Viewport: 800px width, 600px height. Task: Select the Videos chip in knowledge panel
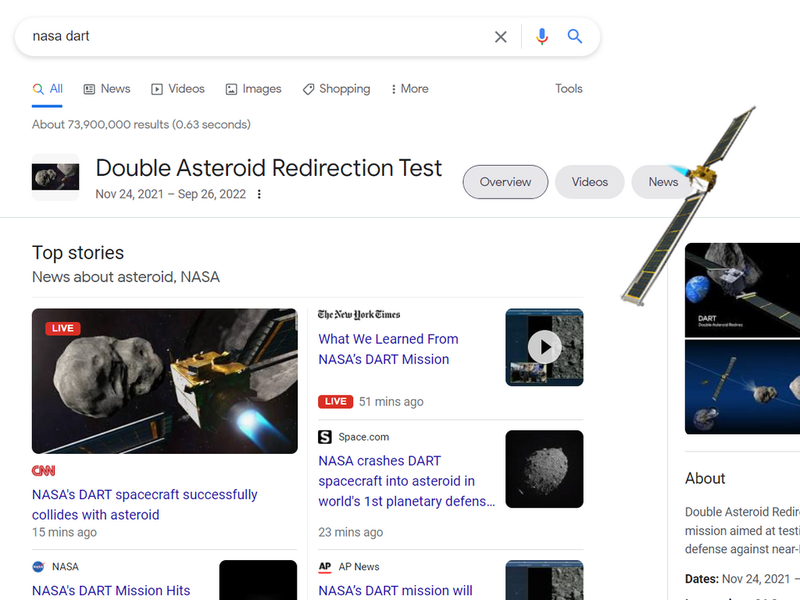(x=590, y=182)
